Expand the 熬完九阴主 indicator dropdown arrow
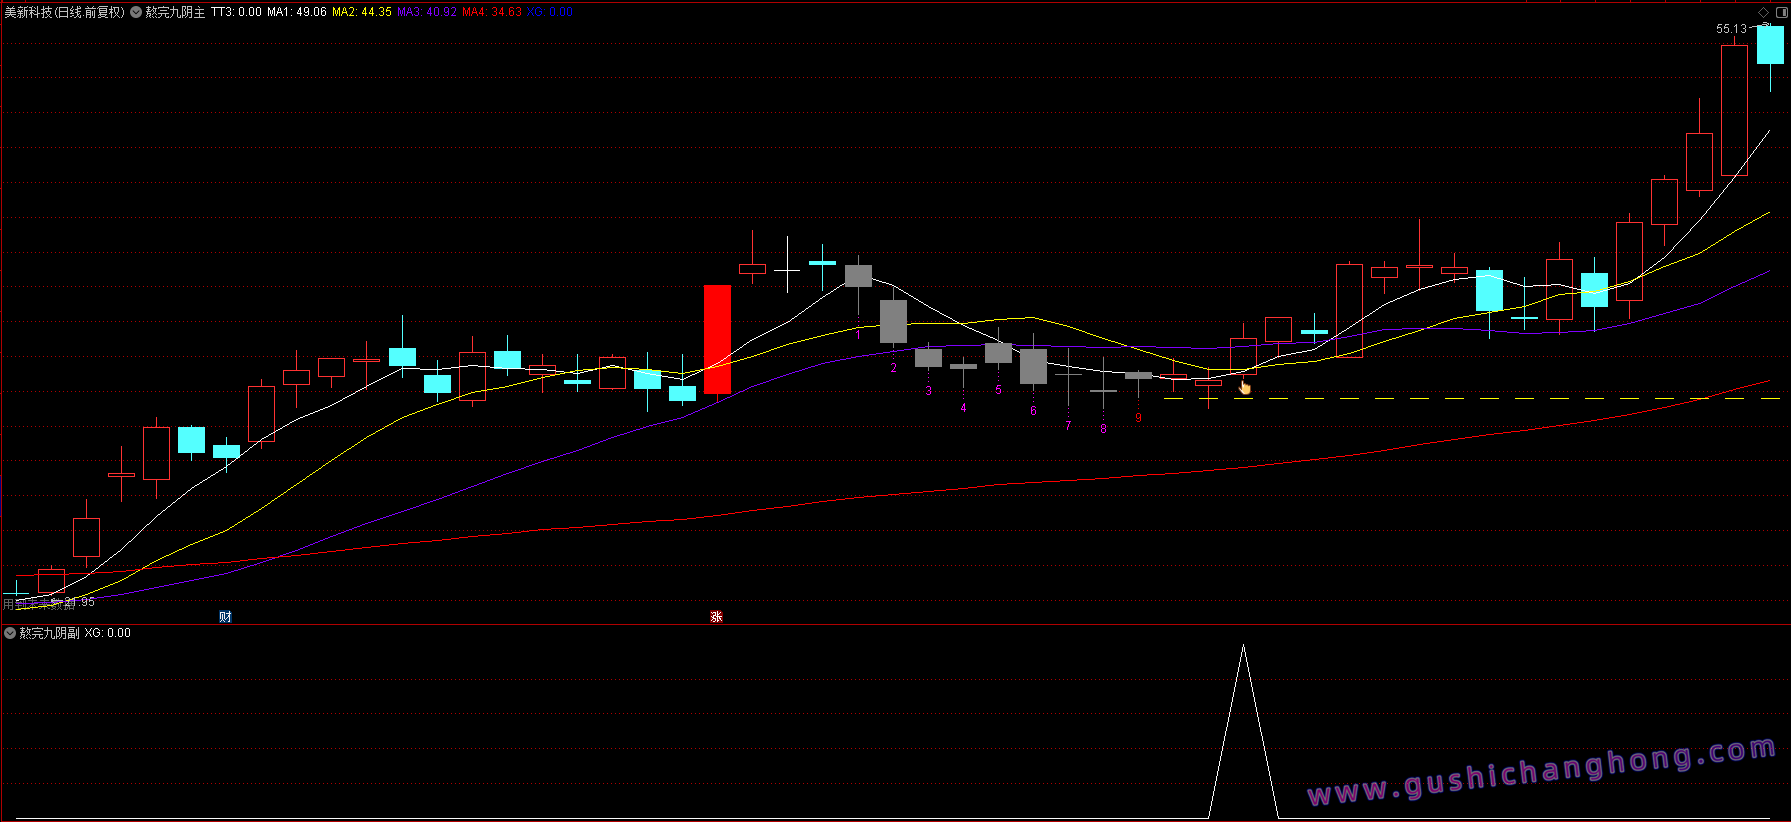 pos(136,12)
